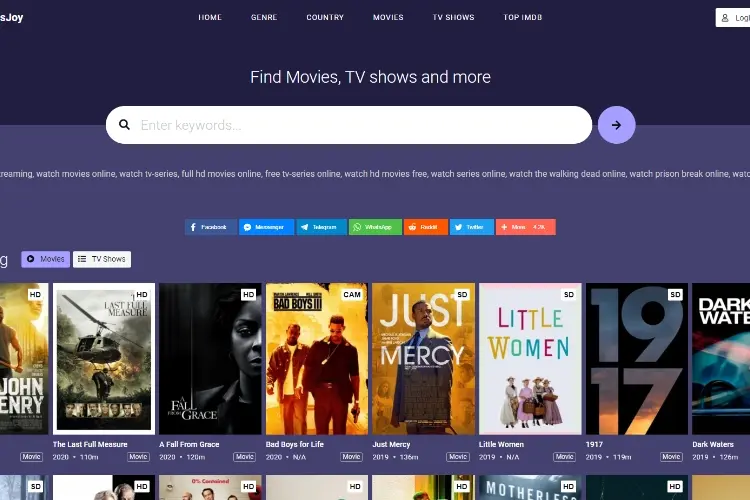
Task: Click the Movie tag under A Fall From Grace
Action: [245, 457]
